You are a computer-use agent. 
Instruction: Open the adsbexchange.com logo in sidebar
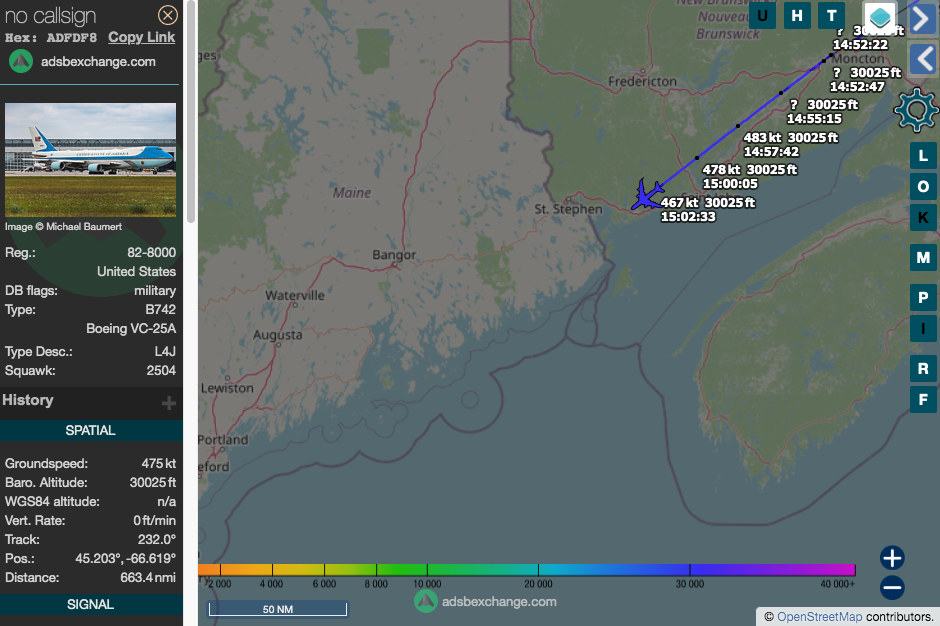pyautogui.click(x=82, y=61)
